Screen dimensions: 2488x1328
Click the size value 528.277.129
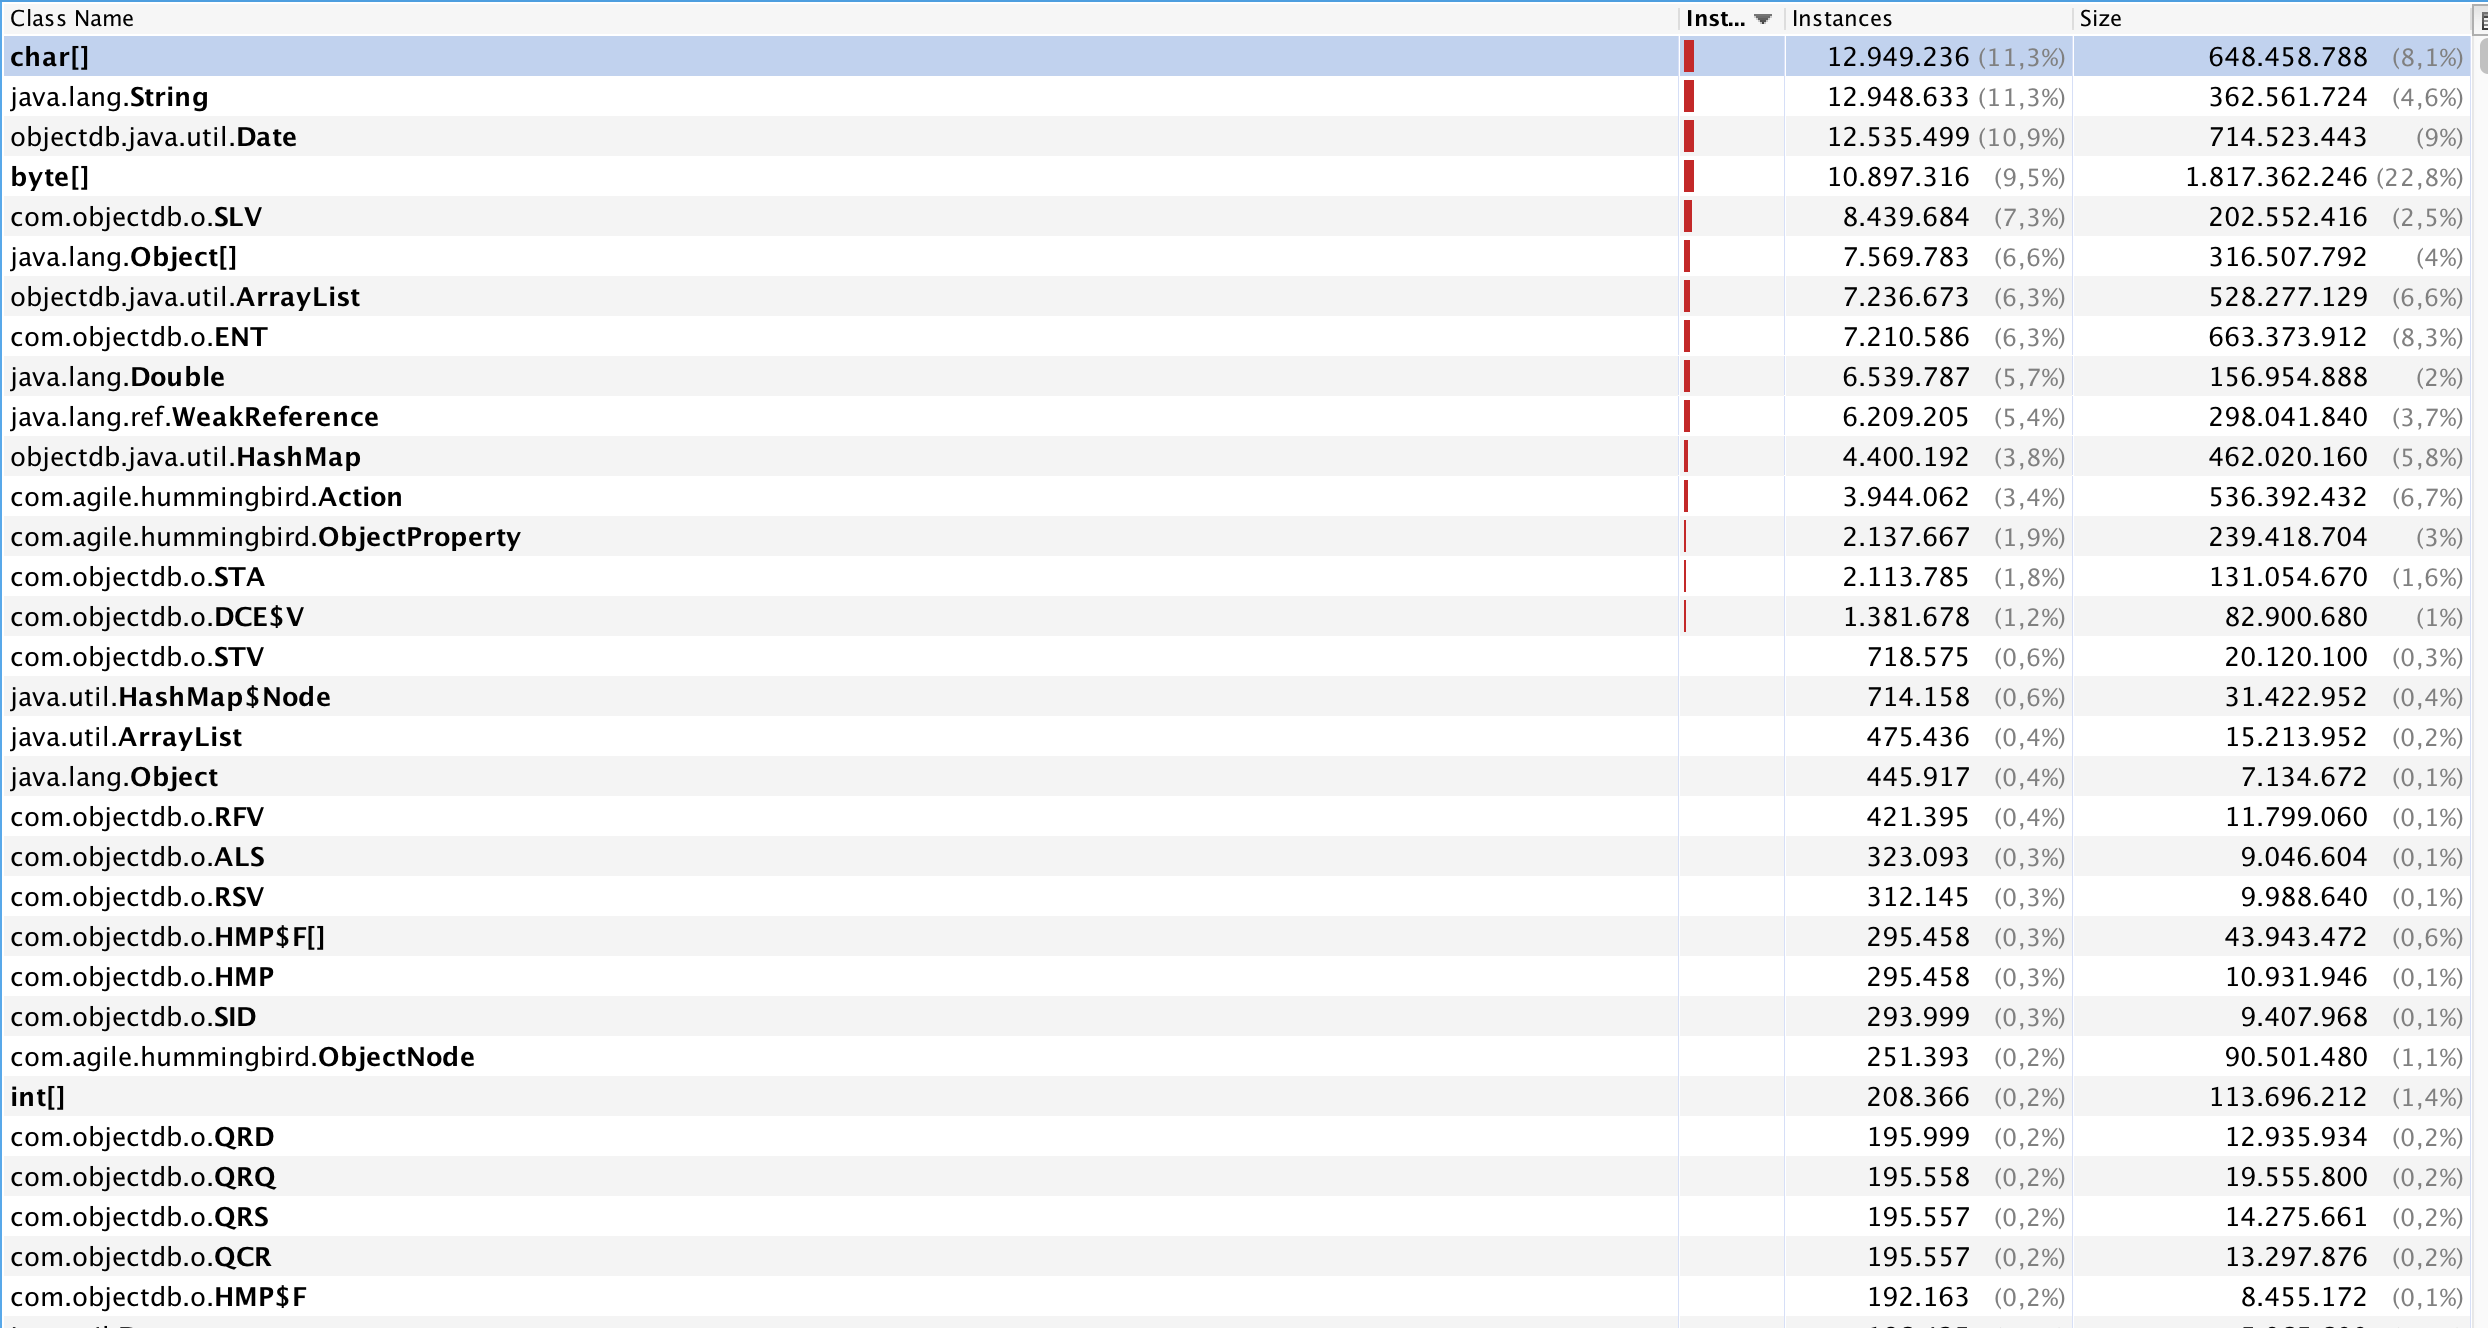2288,297
